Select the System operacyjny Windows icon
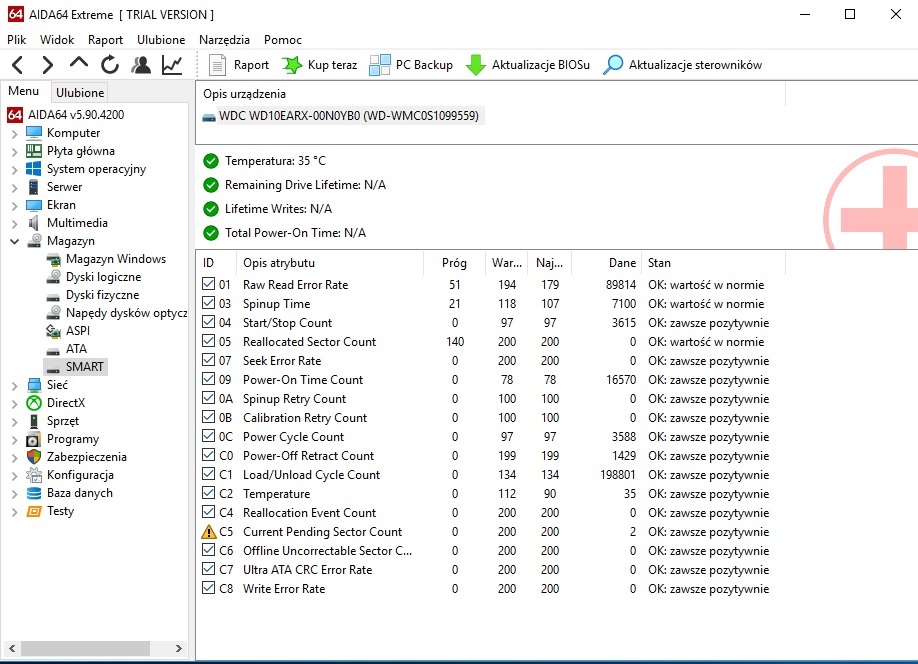Image resolution: width=918 pixels, height=664 pixels. tap(34, 169)
